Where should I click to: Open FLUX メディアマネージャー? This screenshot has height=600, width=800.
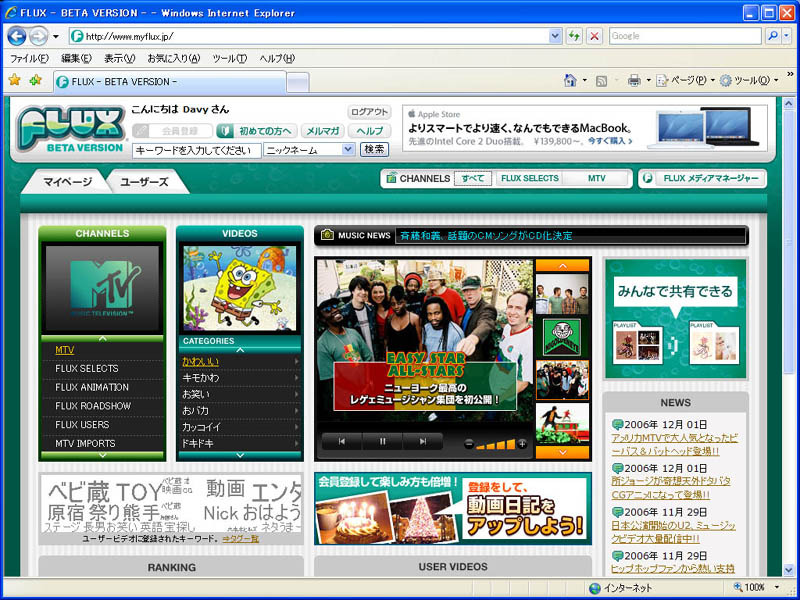pyautogui.click(x=703, y=179)
